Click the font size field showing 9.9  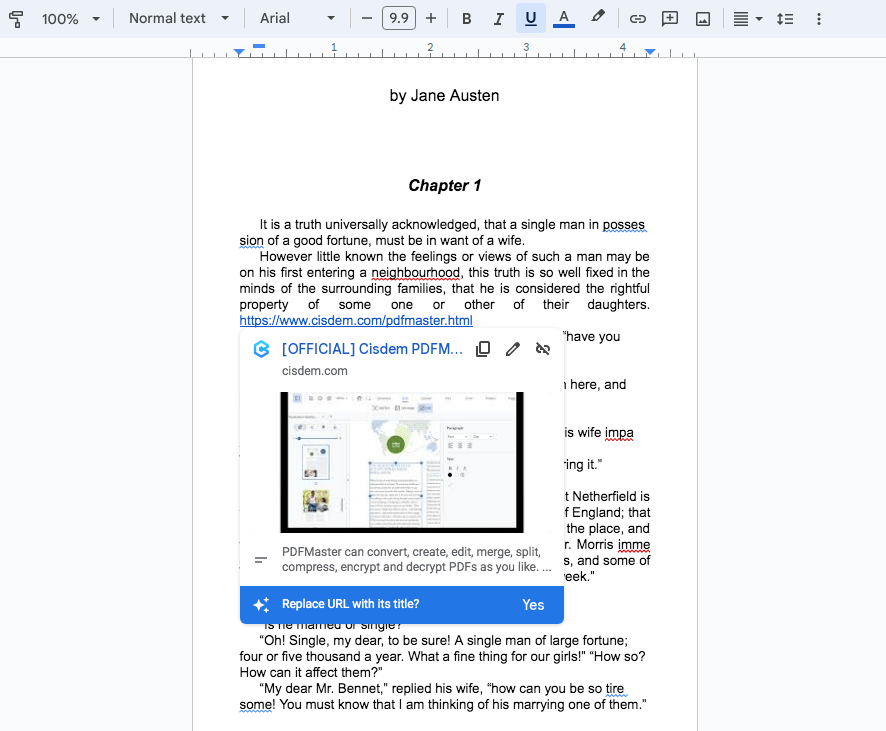(x=399, y=18)
